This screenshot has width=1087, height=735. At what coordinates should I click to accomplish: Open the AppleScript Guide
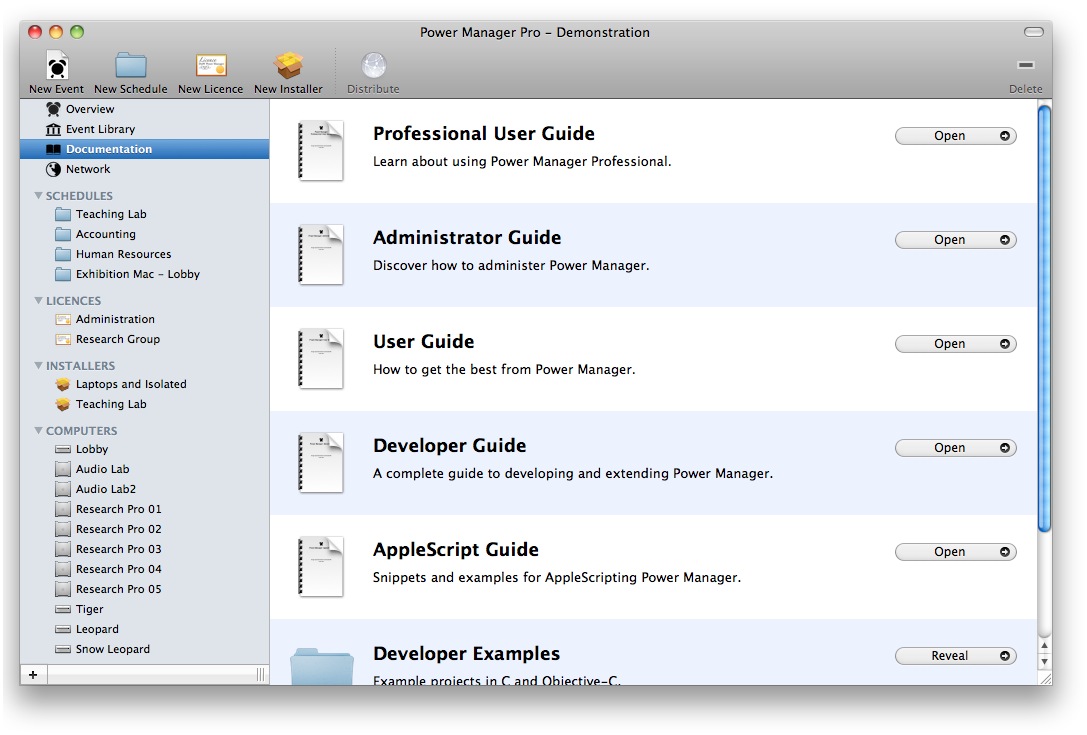(x=955, y=552)
